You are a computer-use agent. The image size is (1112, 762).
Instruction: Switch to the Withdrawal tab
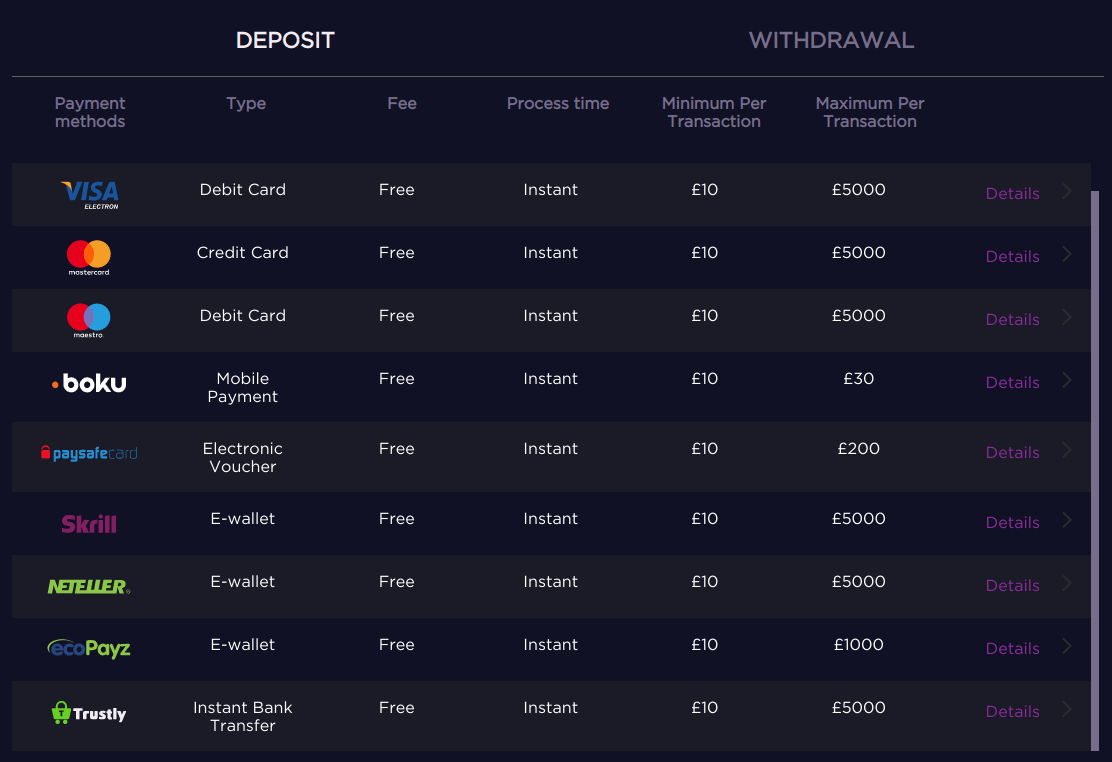pos(831,40)
